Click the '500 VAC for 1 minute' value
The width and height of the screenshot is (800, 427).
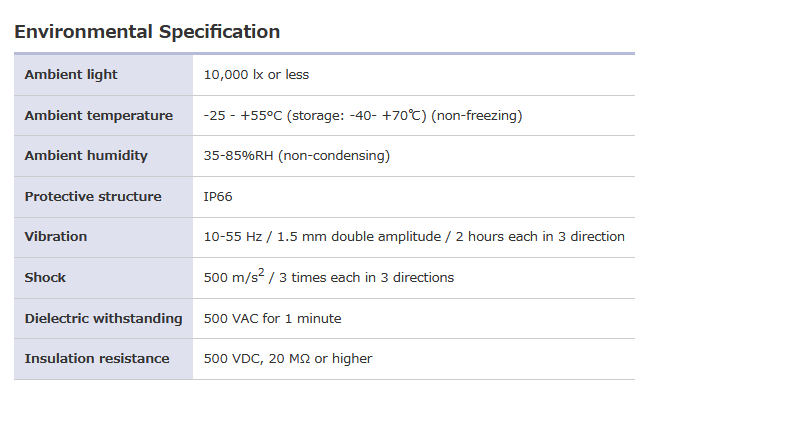[272, 319]
